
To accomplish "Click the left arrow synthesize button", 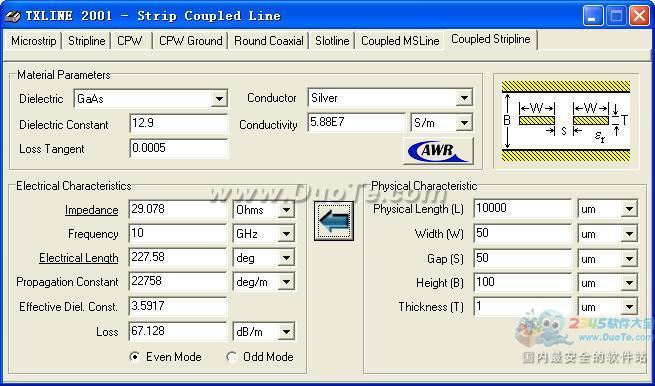I will (334, 221).
